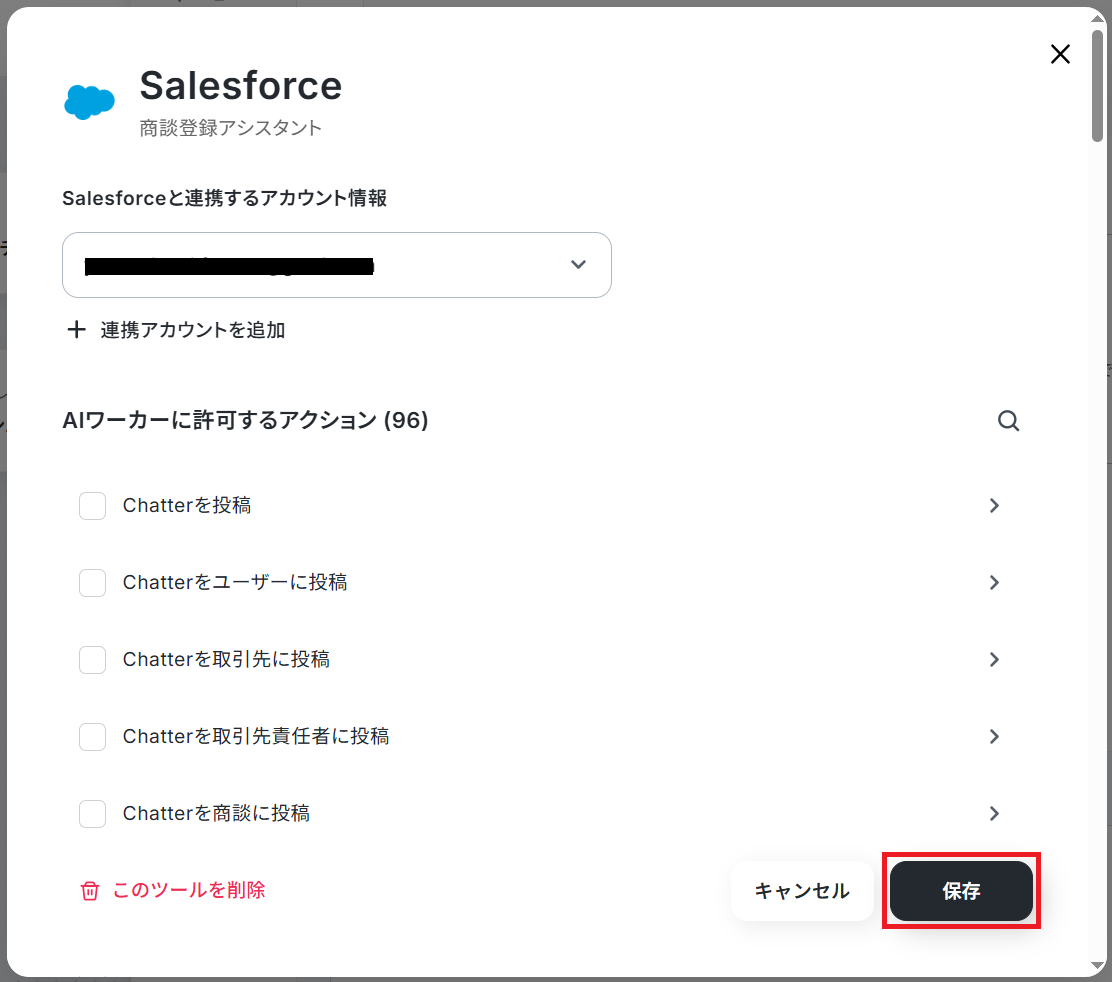Viewport: 1112px width, 982px height.
Task: Show Chatterを商談に投稿 details chevron
Action: tap(994, 813)
